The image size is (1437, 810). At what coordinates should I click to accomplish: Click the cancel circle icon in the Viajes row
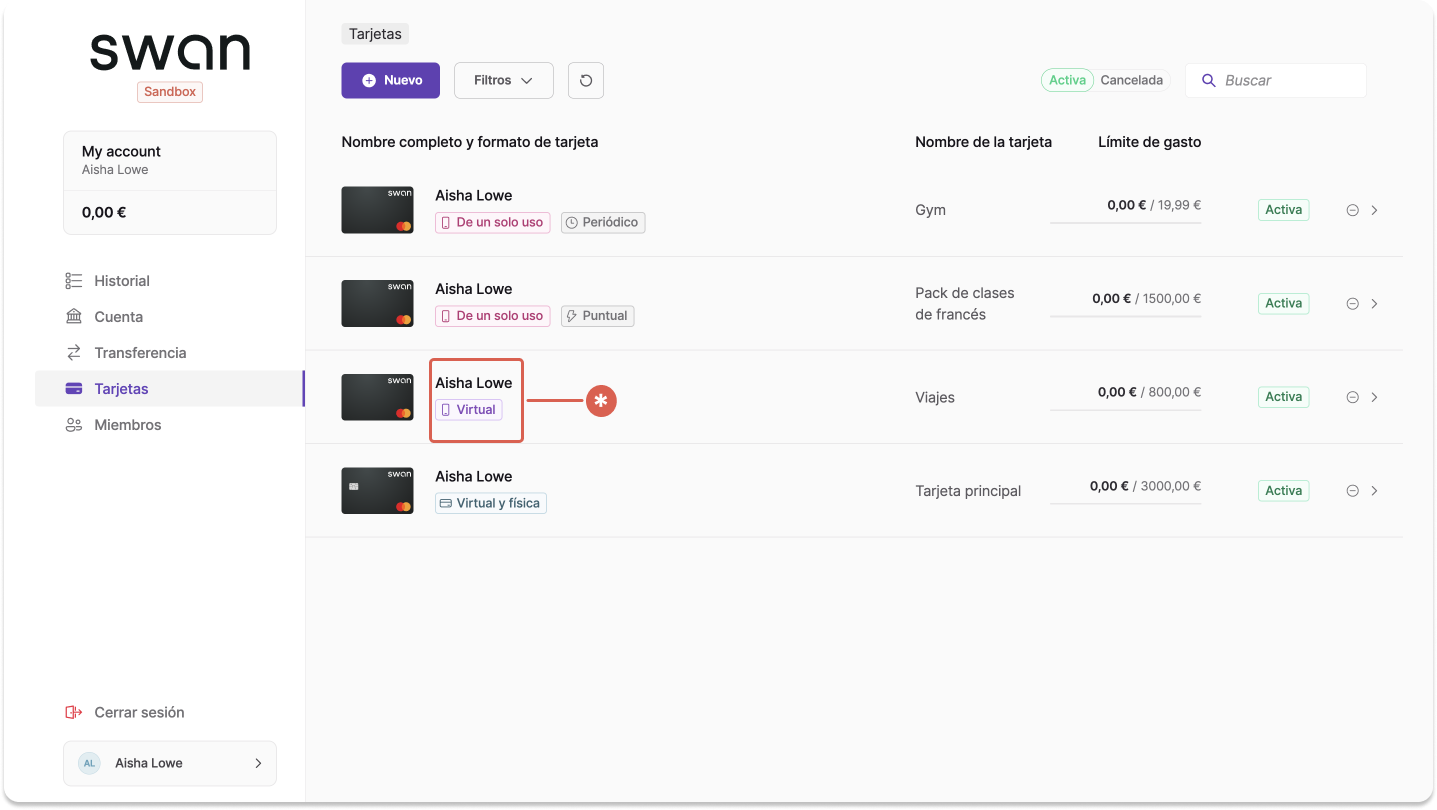click(x=1352, y=398)
